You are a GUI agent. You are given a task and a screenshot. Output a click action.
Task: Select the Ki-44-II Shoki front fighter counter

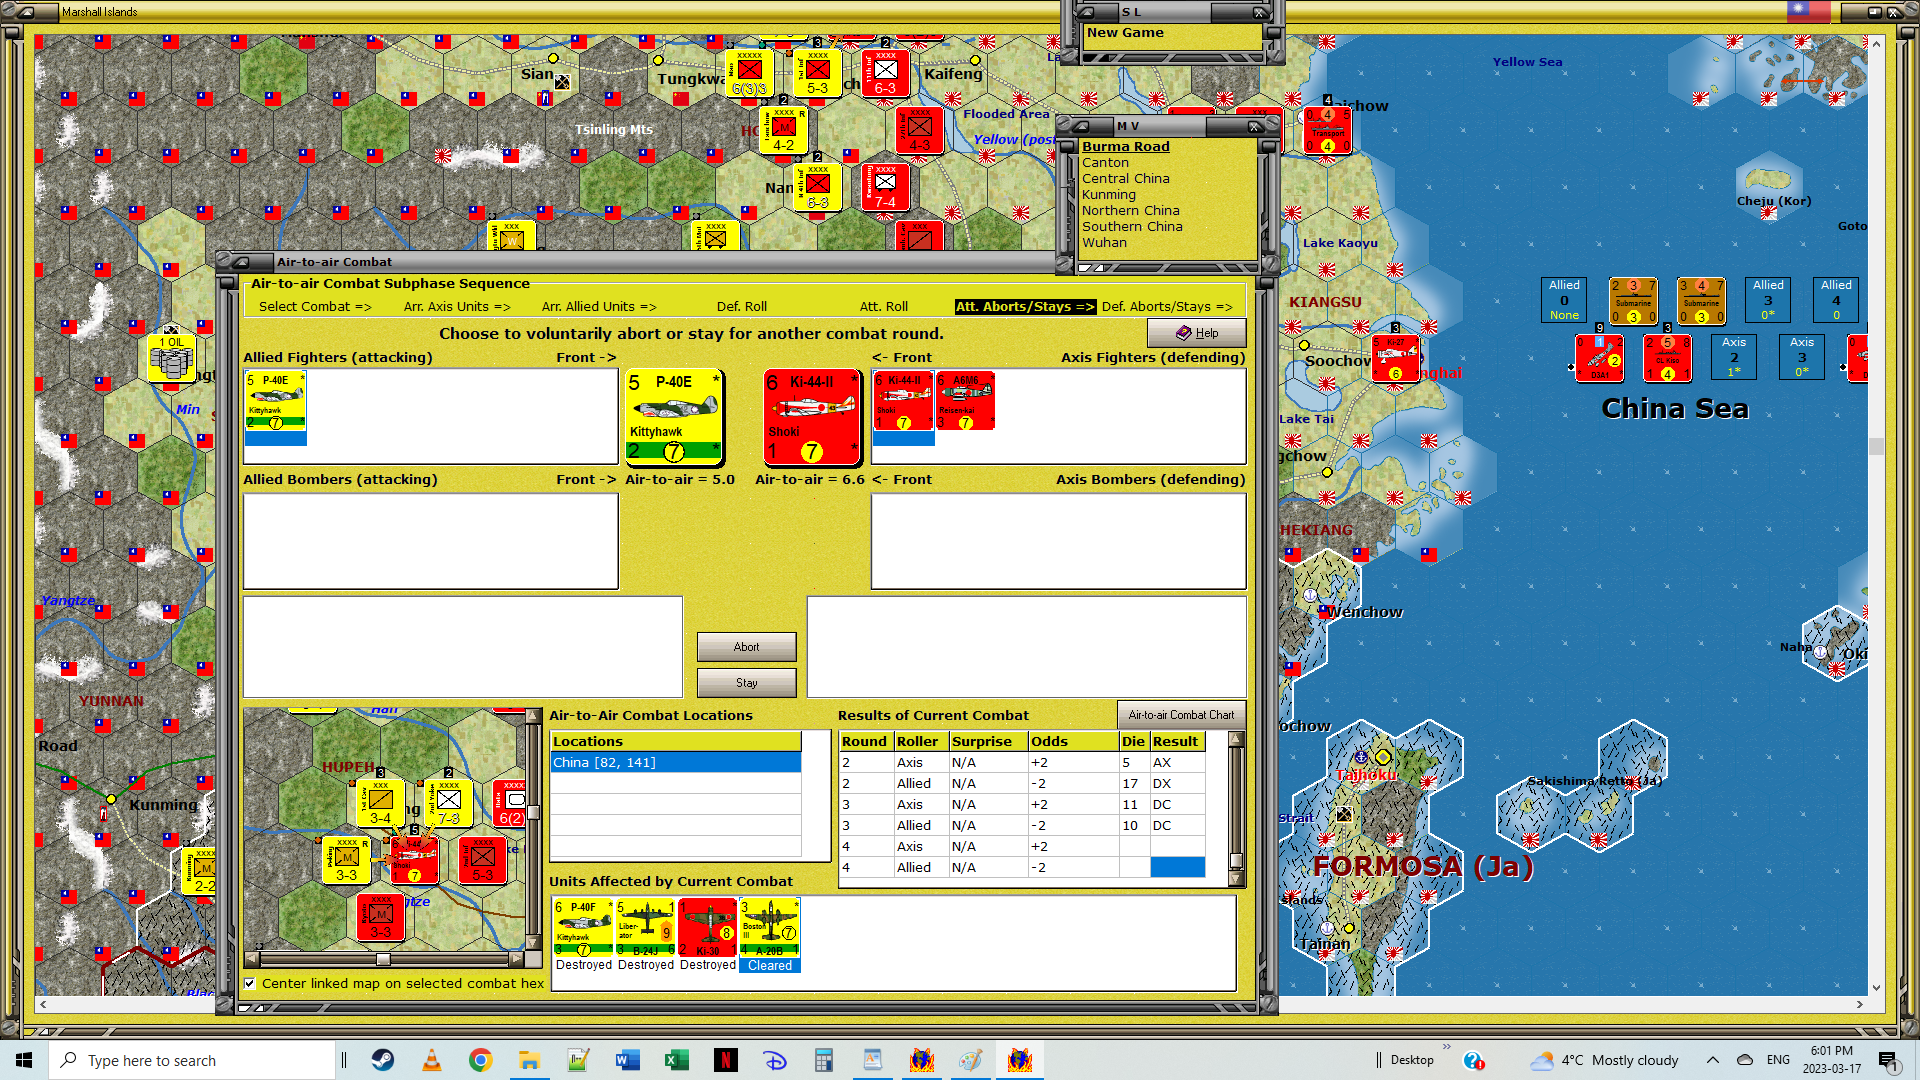pos(812,417)
